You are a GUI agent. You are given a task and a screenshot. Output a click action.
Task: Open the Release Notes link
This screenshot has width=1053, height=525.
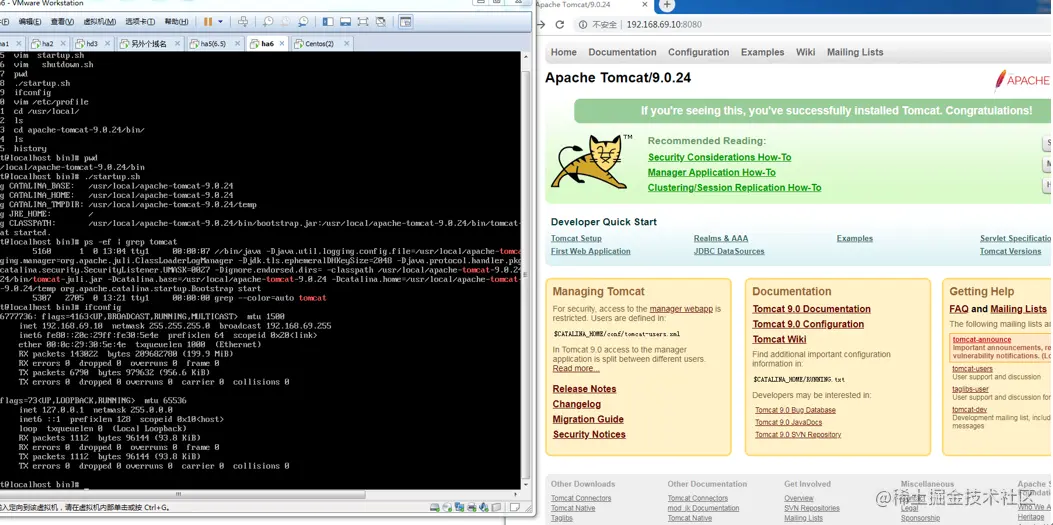[x=584, y=389]
